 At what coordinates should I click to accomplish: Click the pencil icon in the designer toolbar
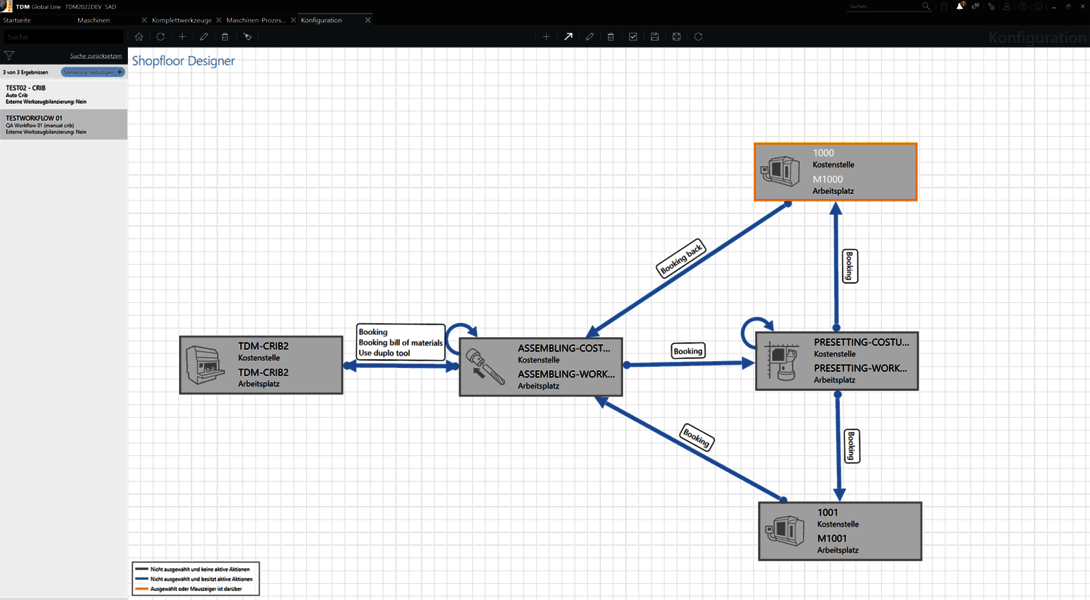(x=589, y=37)
